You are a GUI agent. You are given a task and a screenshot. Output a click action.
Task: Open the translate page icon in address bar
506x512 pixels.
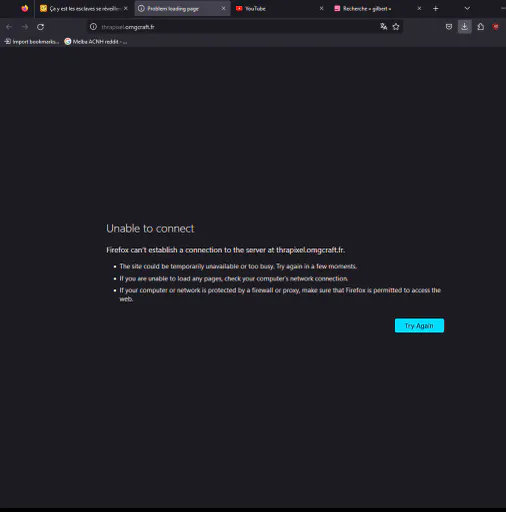384,27
